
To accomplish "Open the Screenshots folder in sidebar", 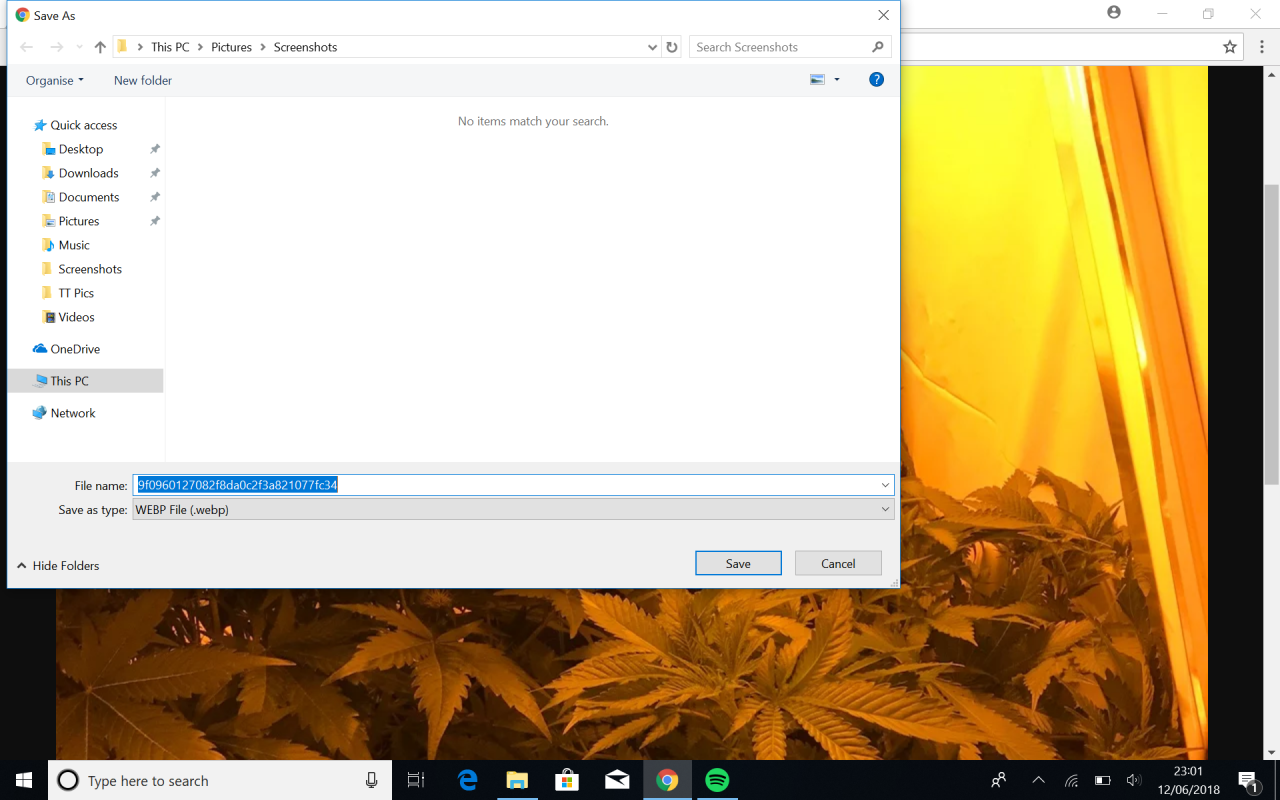I will point(90,269).
